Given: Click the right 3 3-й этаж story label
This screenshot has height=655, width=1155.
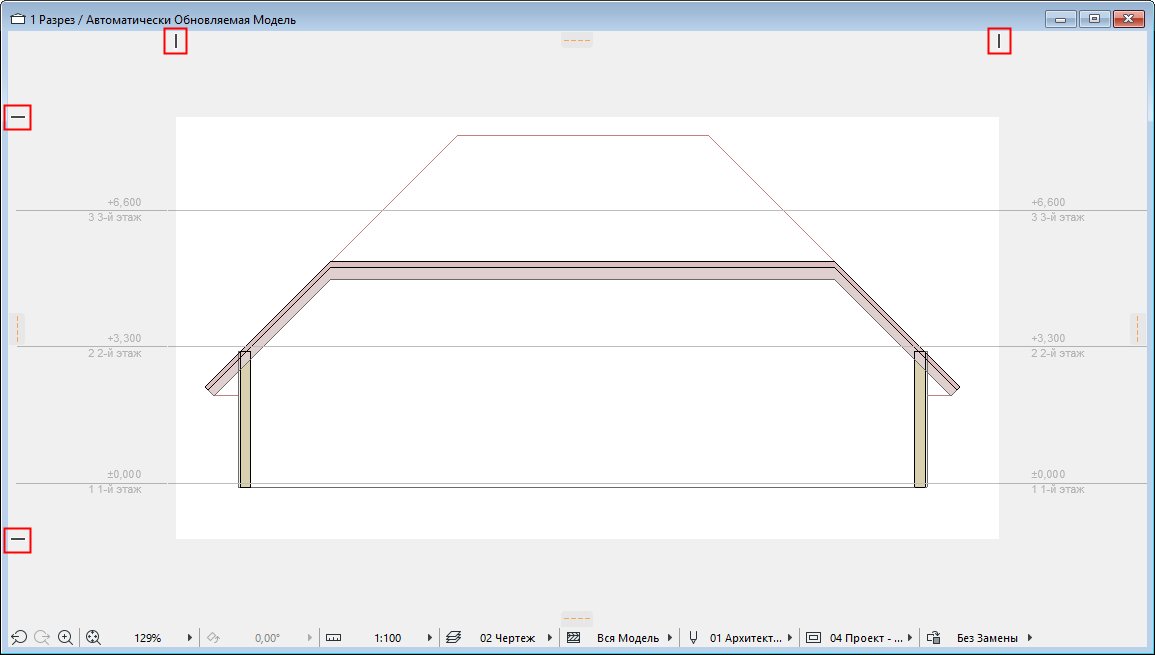Looking at the screenshot, I should tap(1057, 217).
